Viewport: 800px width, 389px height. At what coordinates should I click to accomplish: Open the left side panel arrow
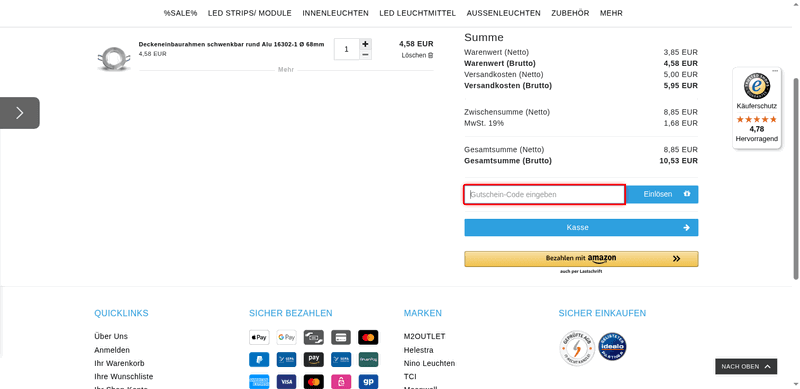(19, 113)
